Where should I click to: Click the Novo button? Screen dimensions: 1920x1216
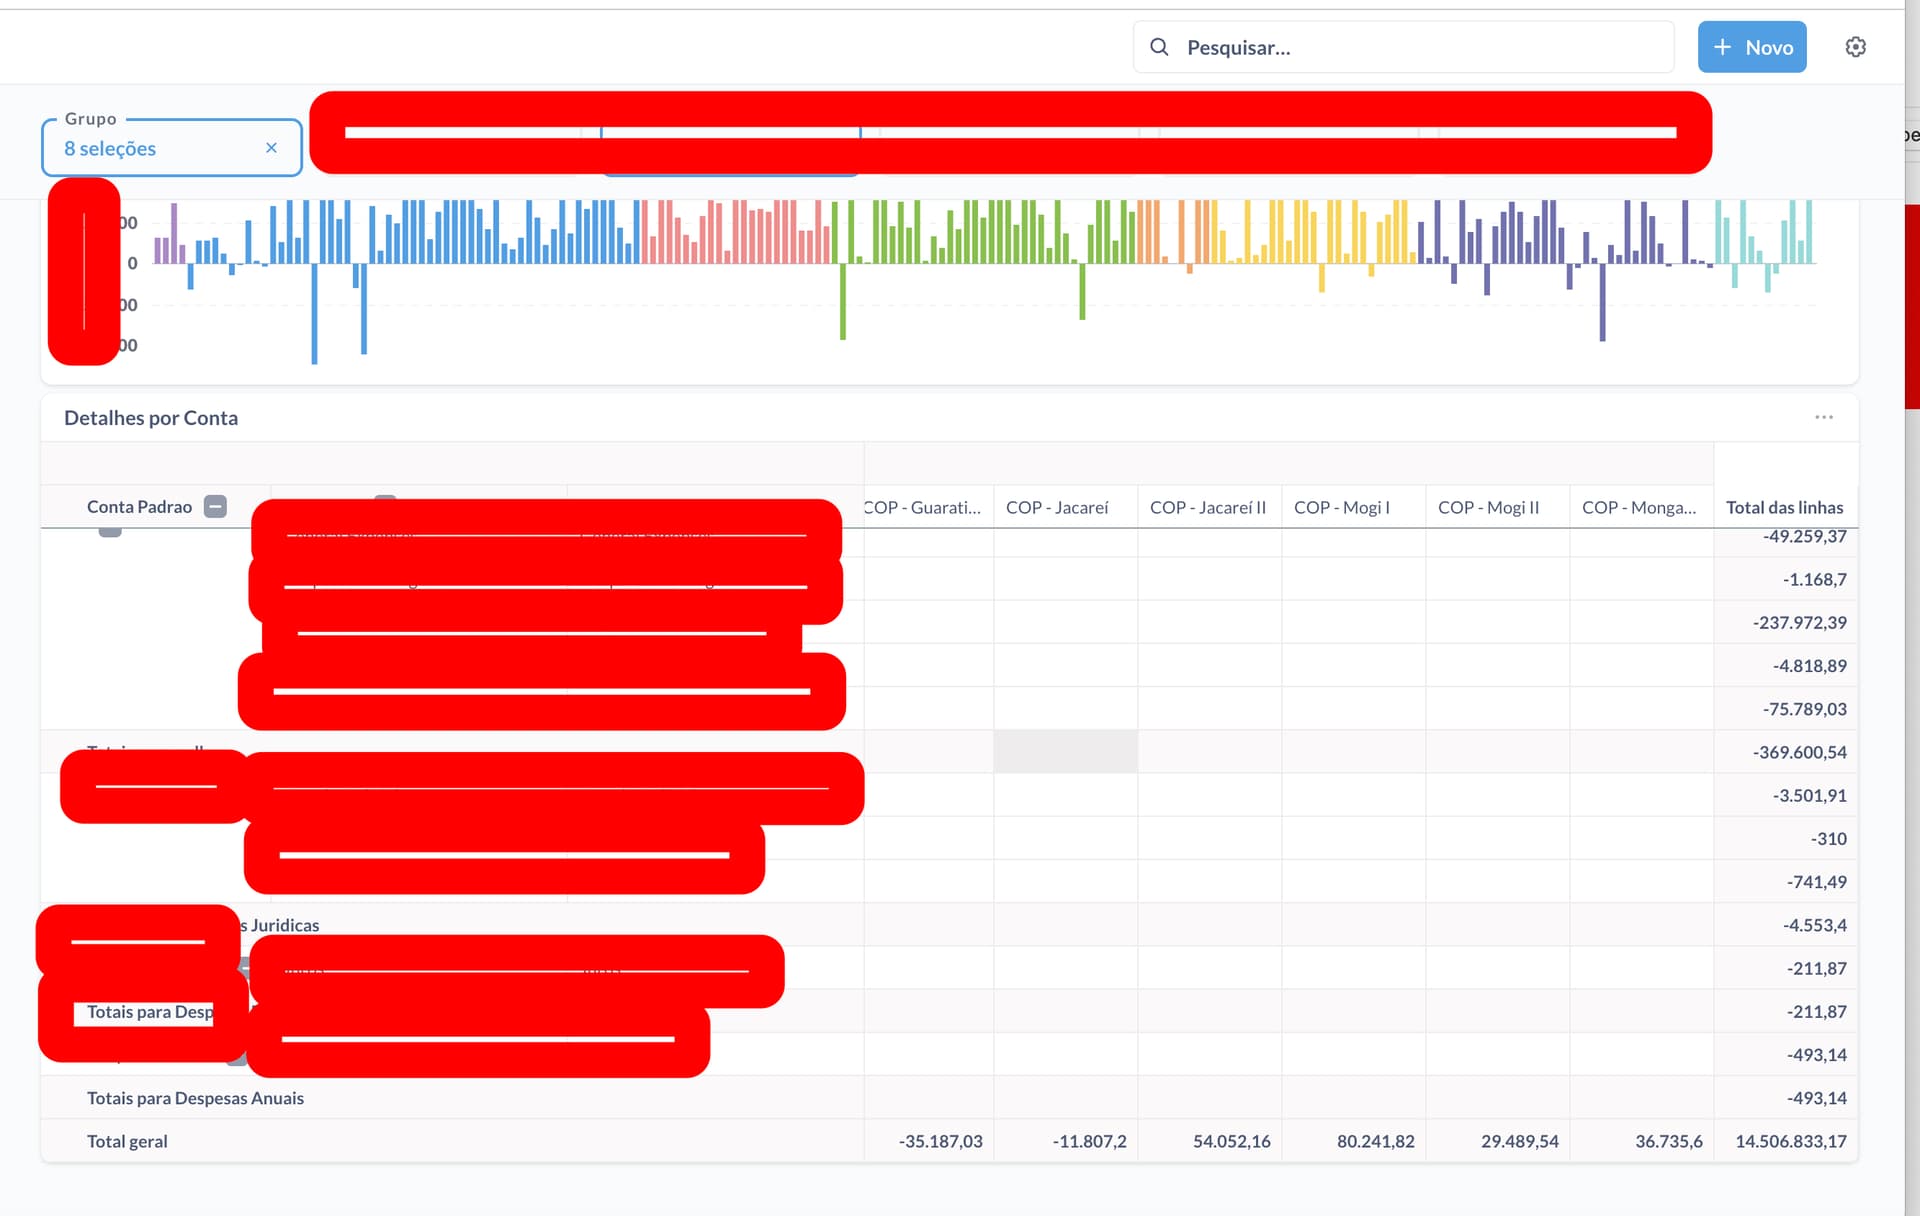tap(1752, 47)
